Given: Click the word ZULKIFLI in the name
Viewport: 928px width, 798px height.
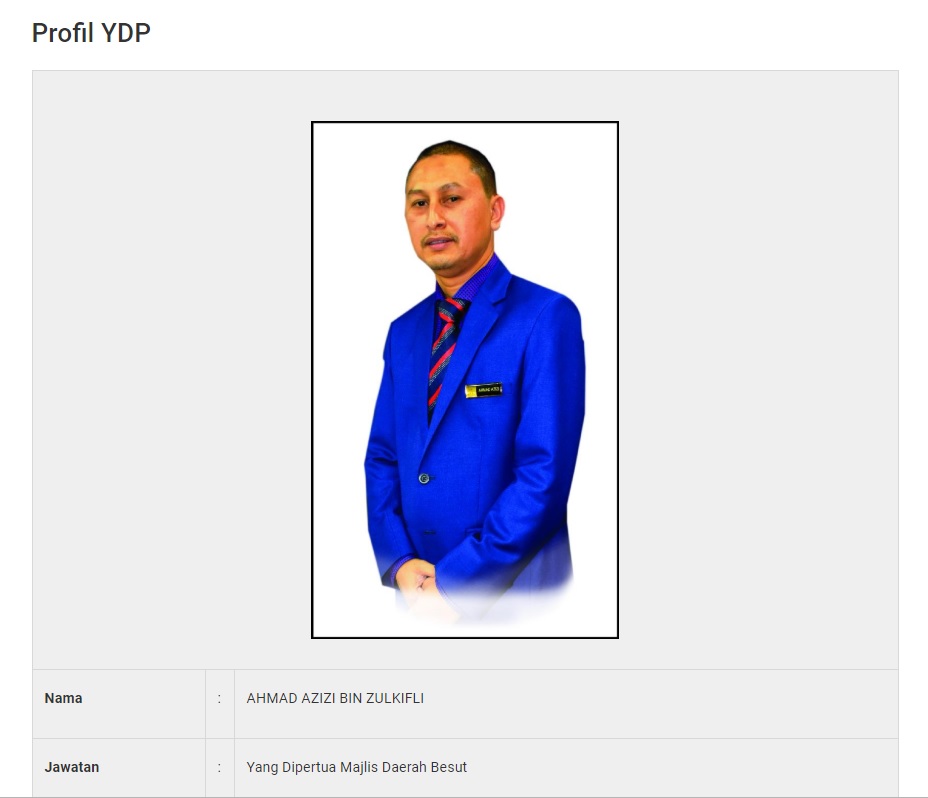Looking at the screenshot, I should tap(395, 698).
